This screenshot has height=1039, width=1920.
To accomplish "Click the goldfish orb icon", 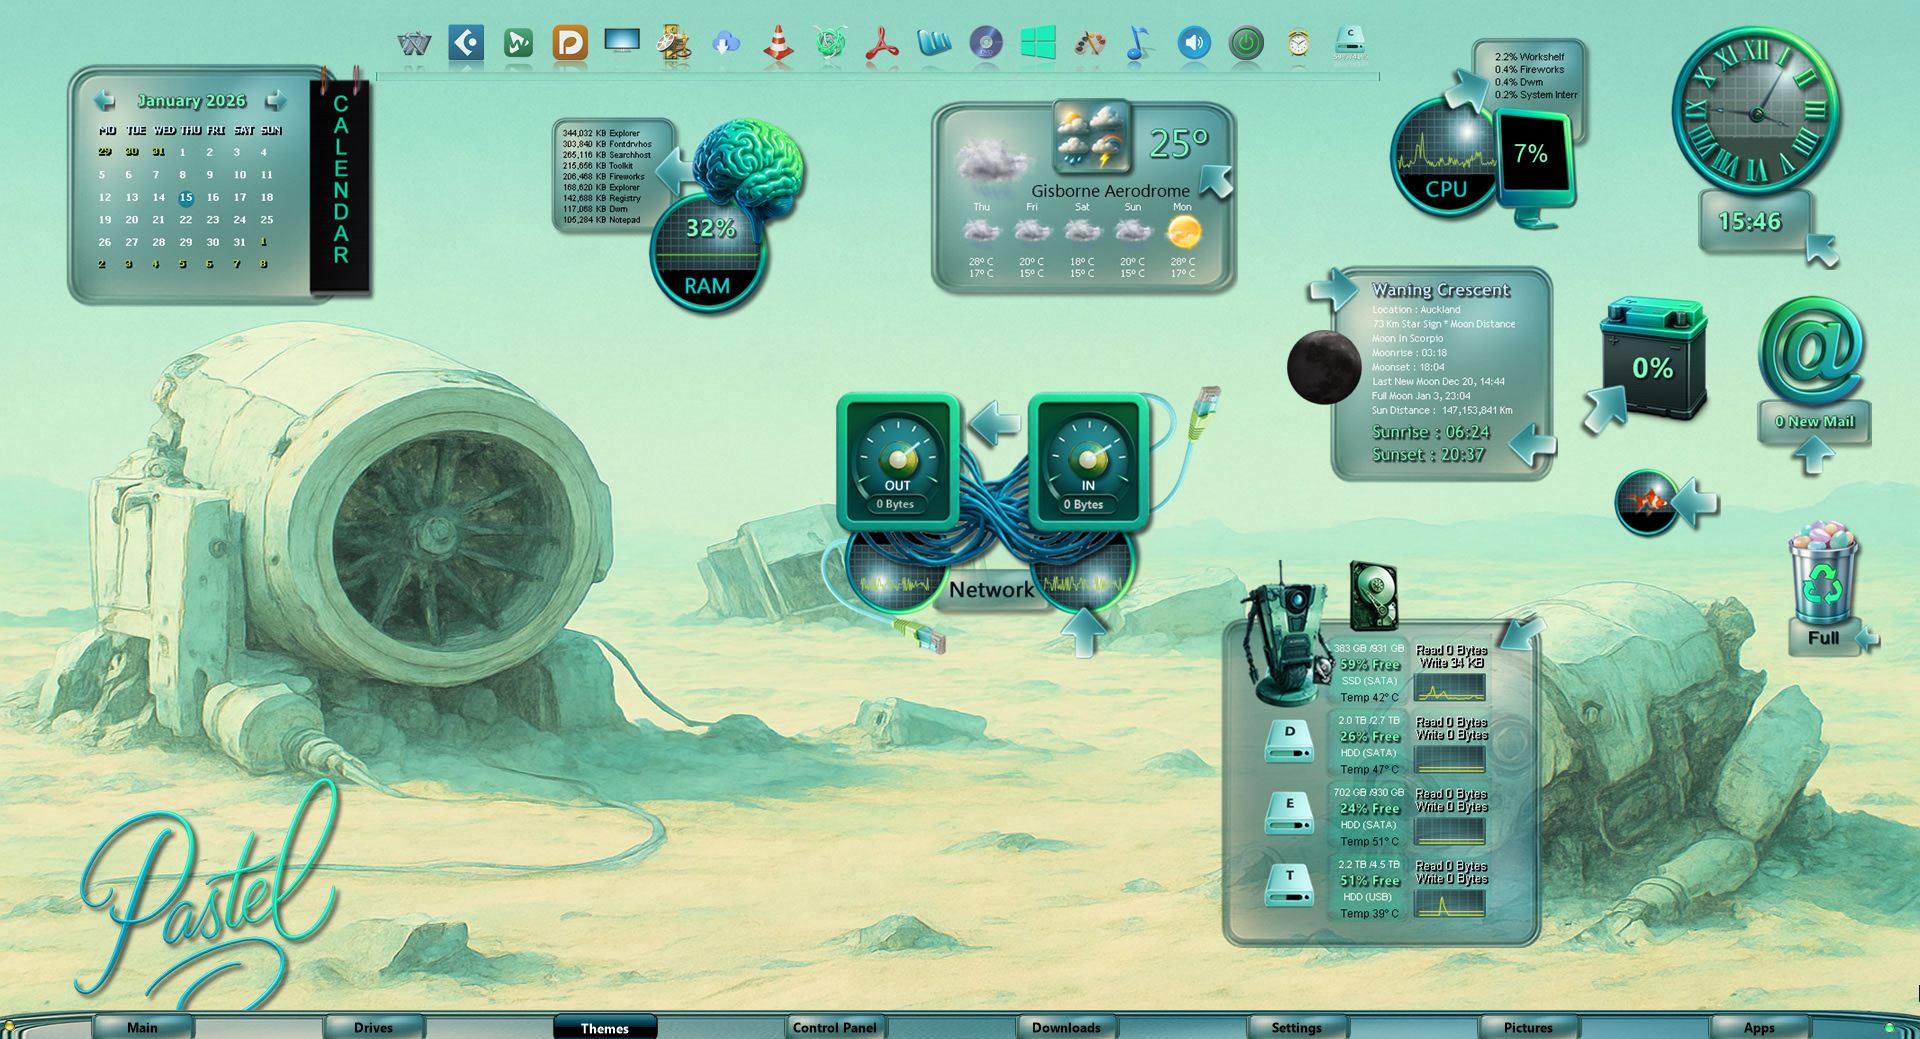I will pos(1645,502).
